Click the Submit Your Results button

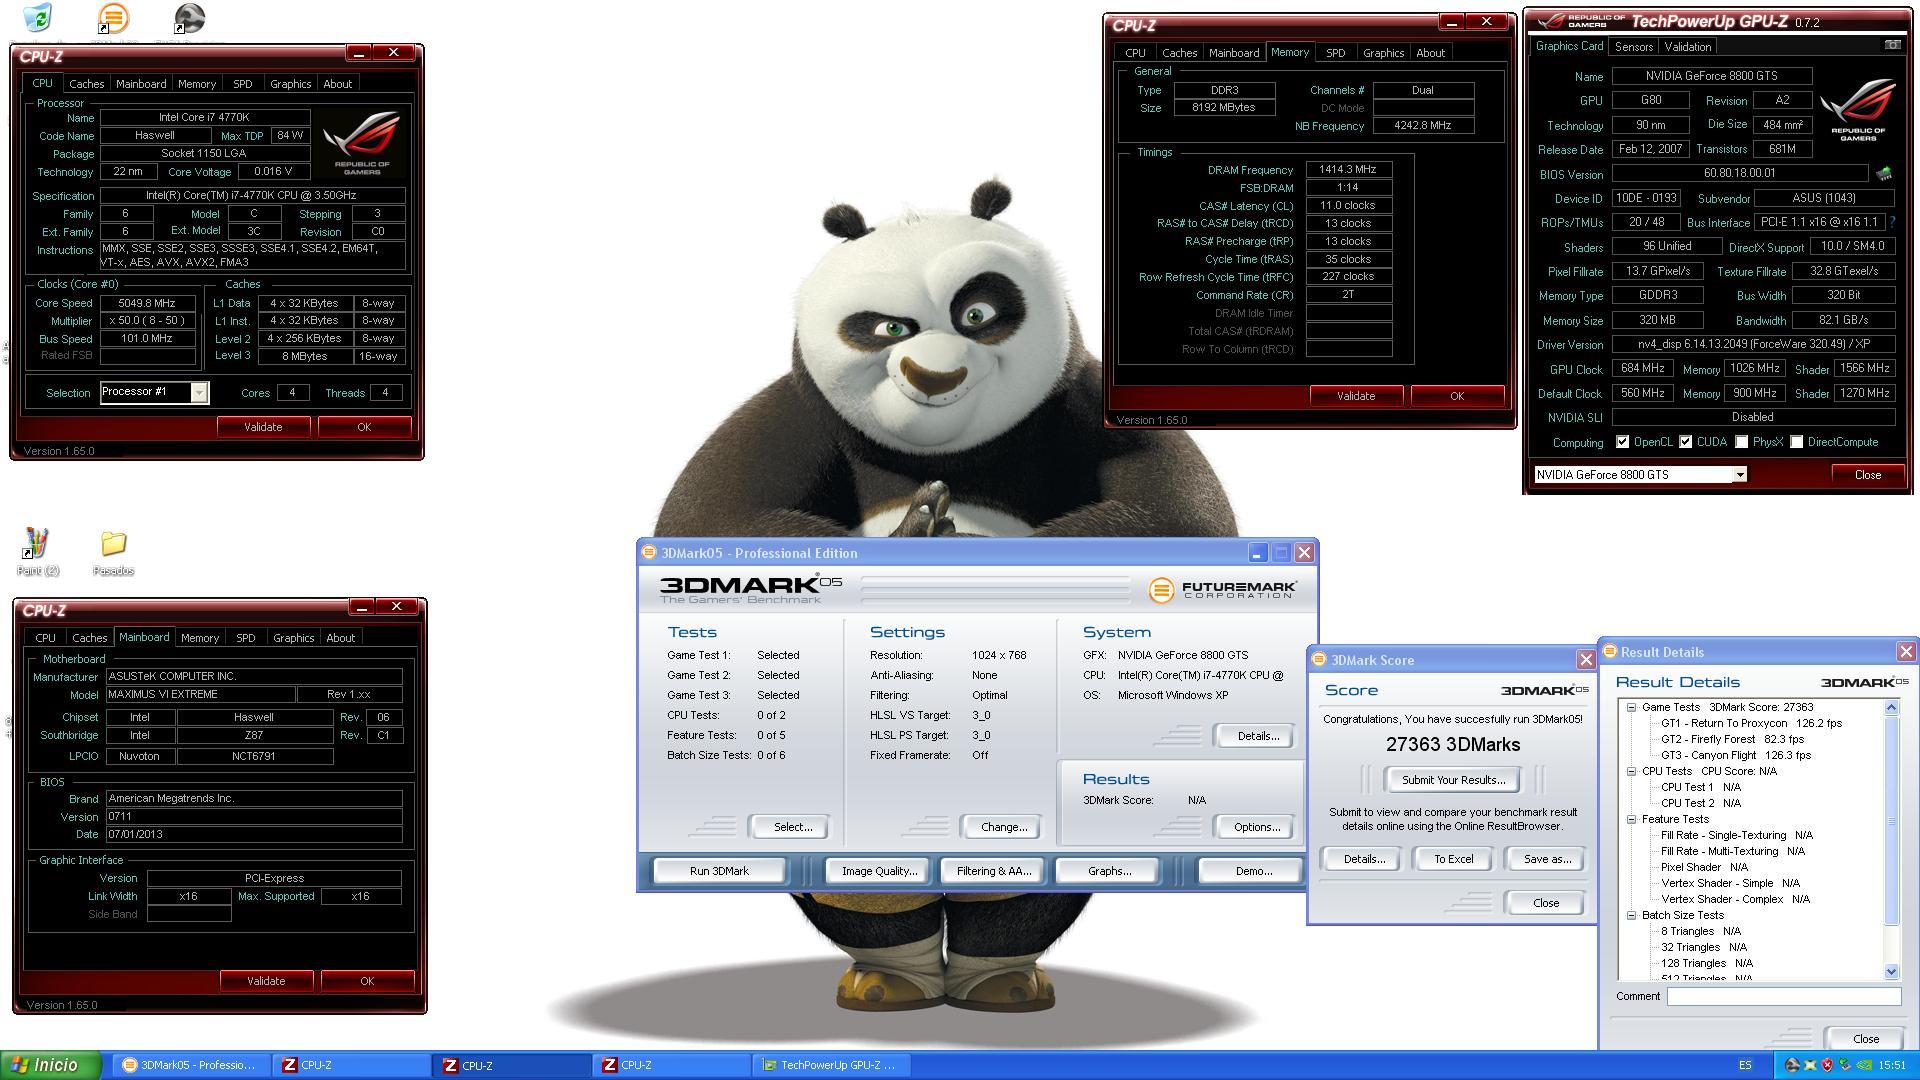(1452, 780)
